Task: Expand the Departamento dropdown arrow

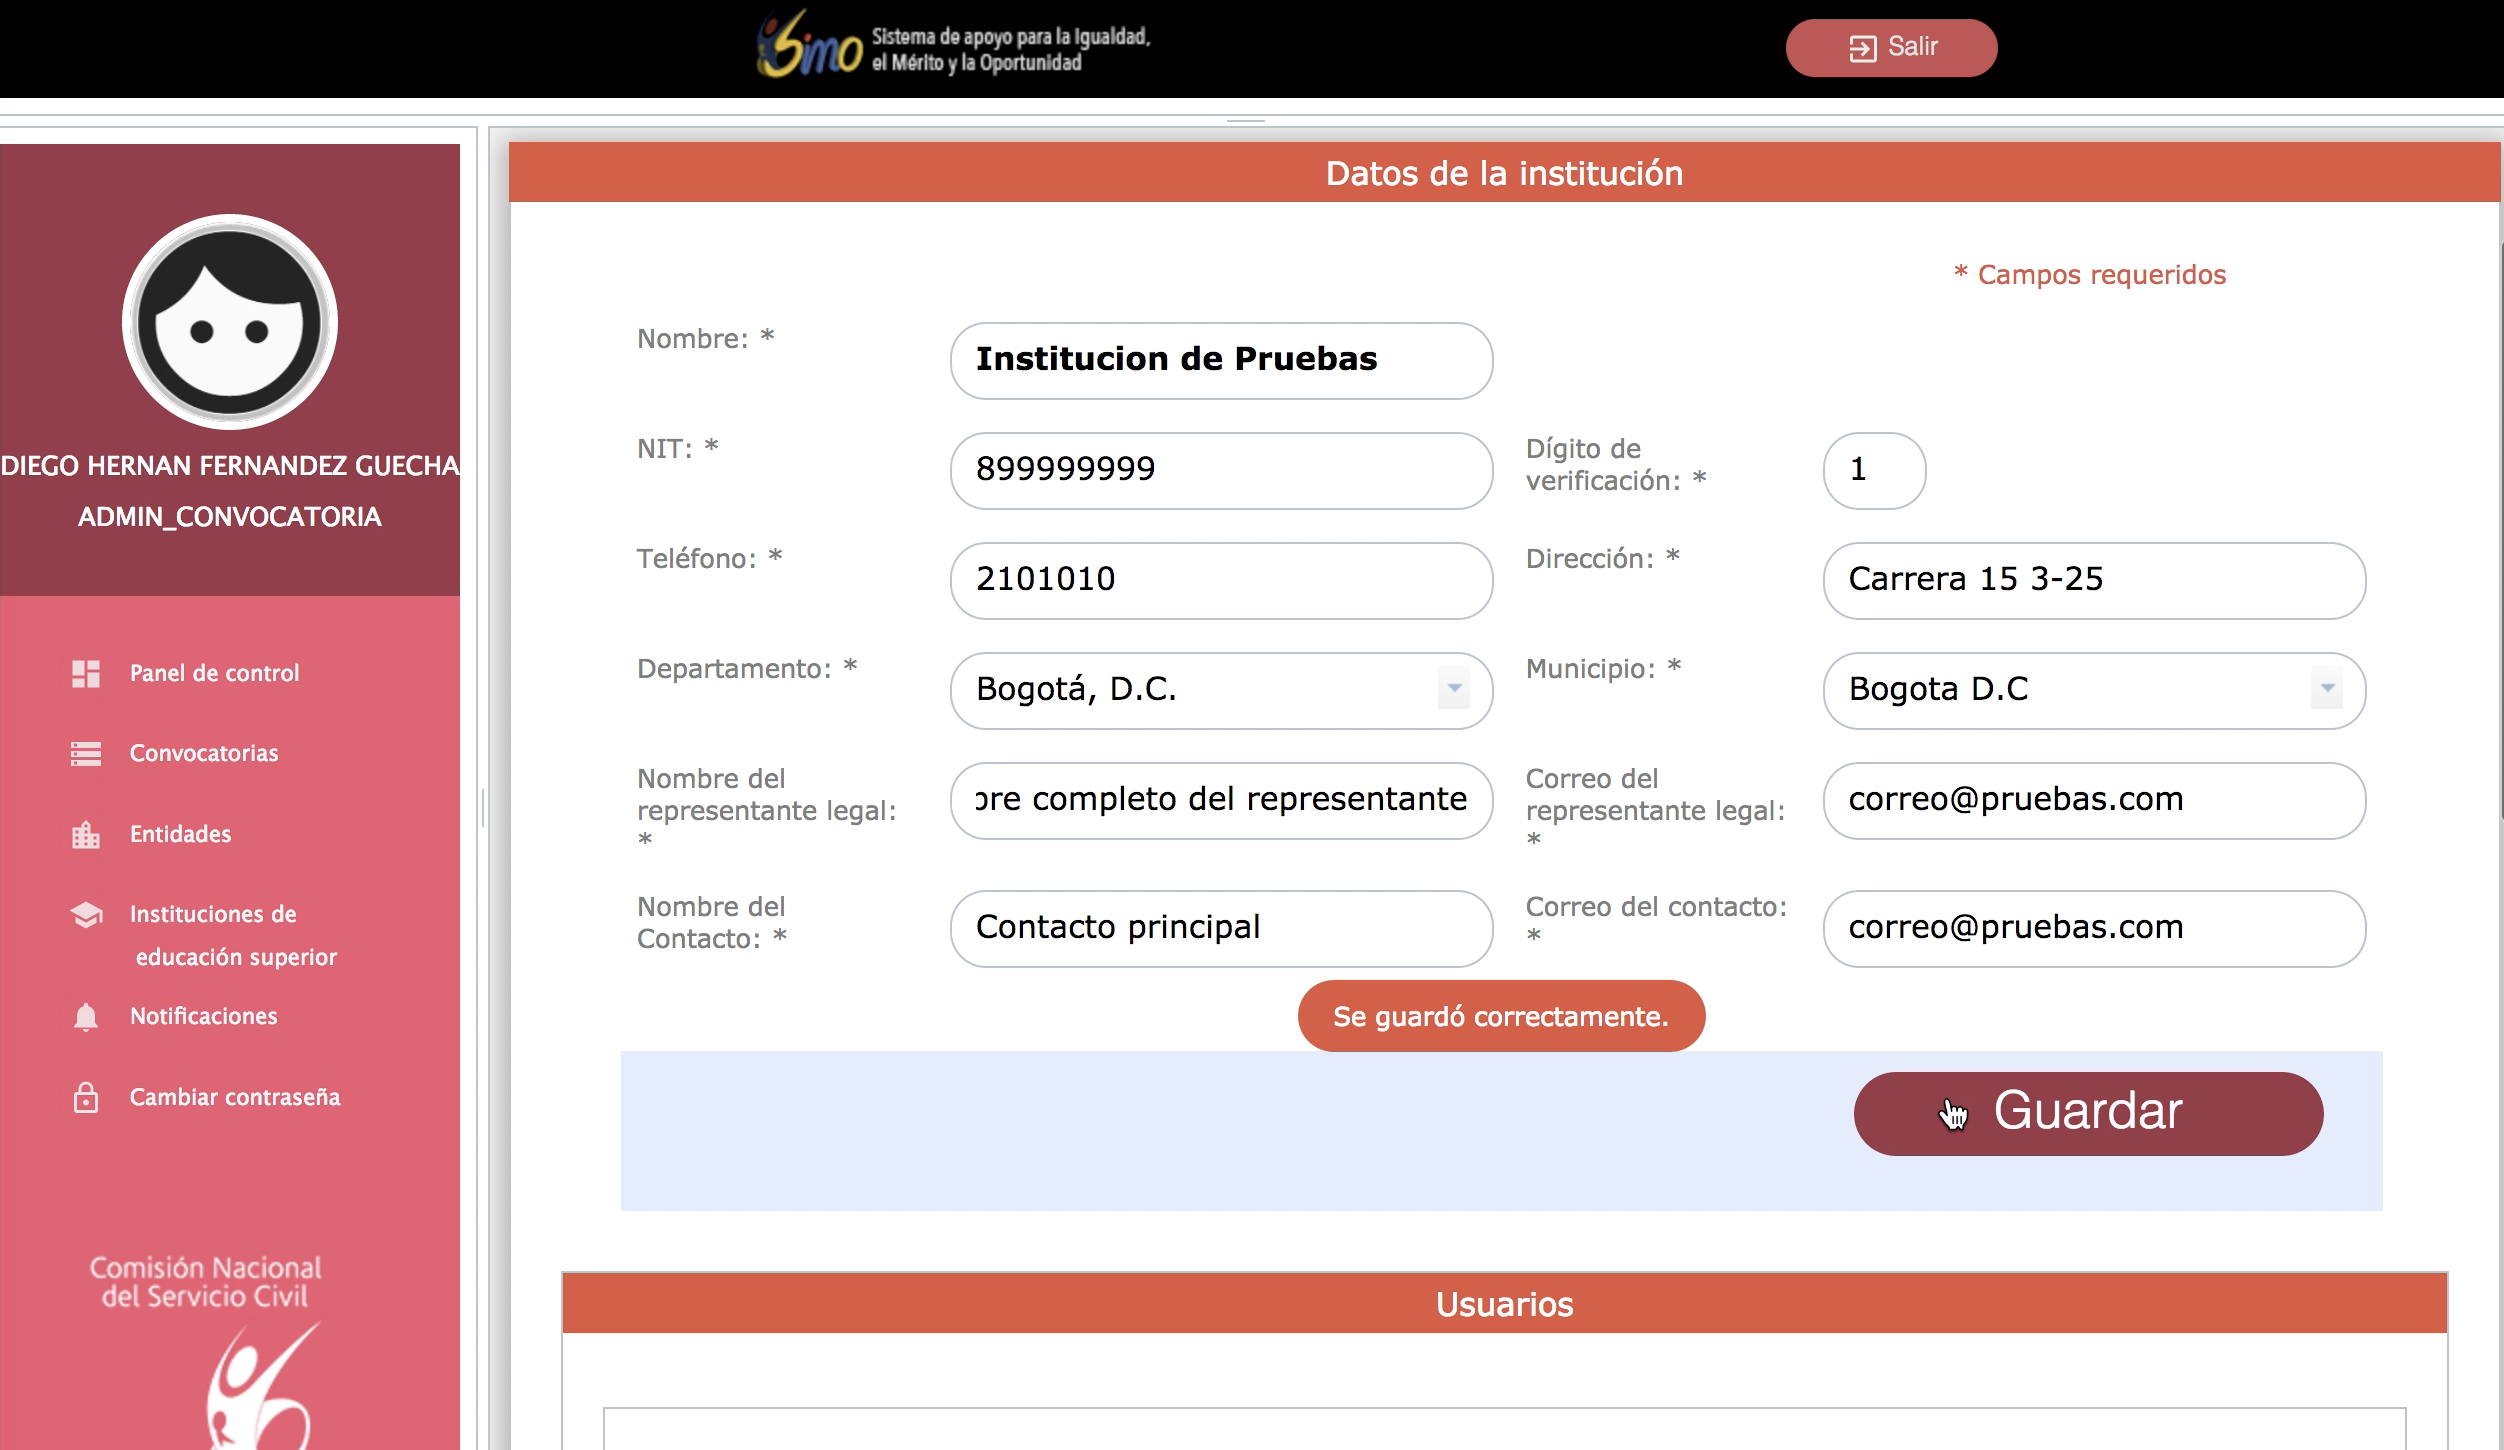Action: tap(1454, 689)
